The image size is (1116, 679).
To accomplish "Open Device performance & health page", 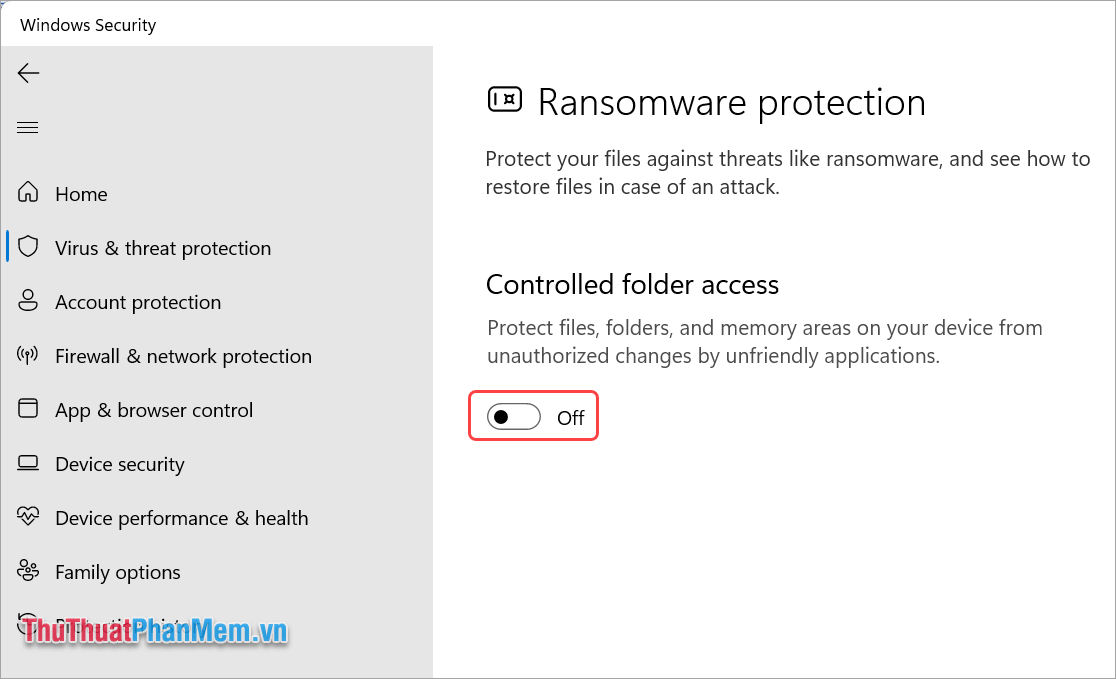I will tap(181, 517).
